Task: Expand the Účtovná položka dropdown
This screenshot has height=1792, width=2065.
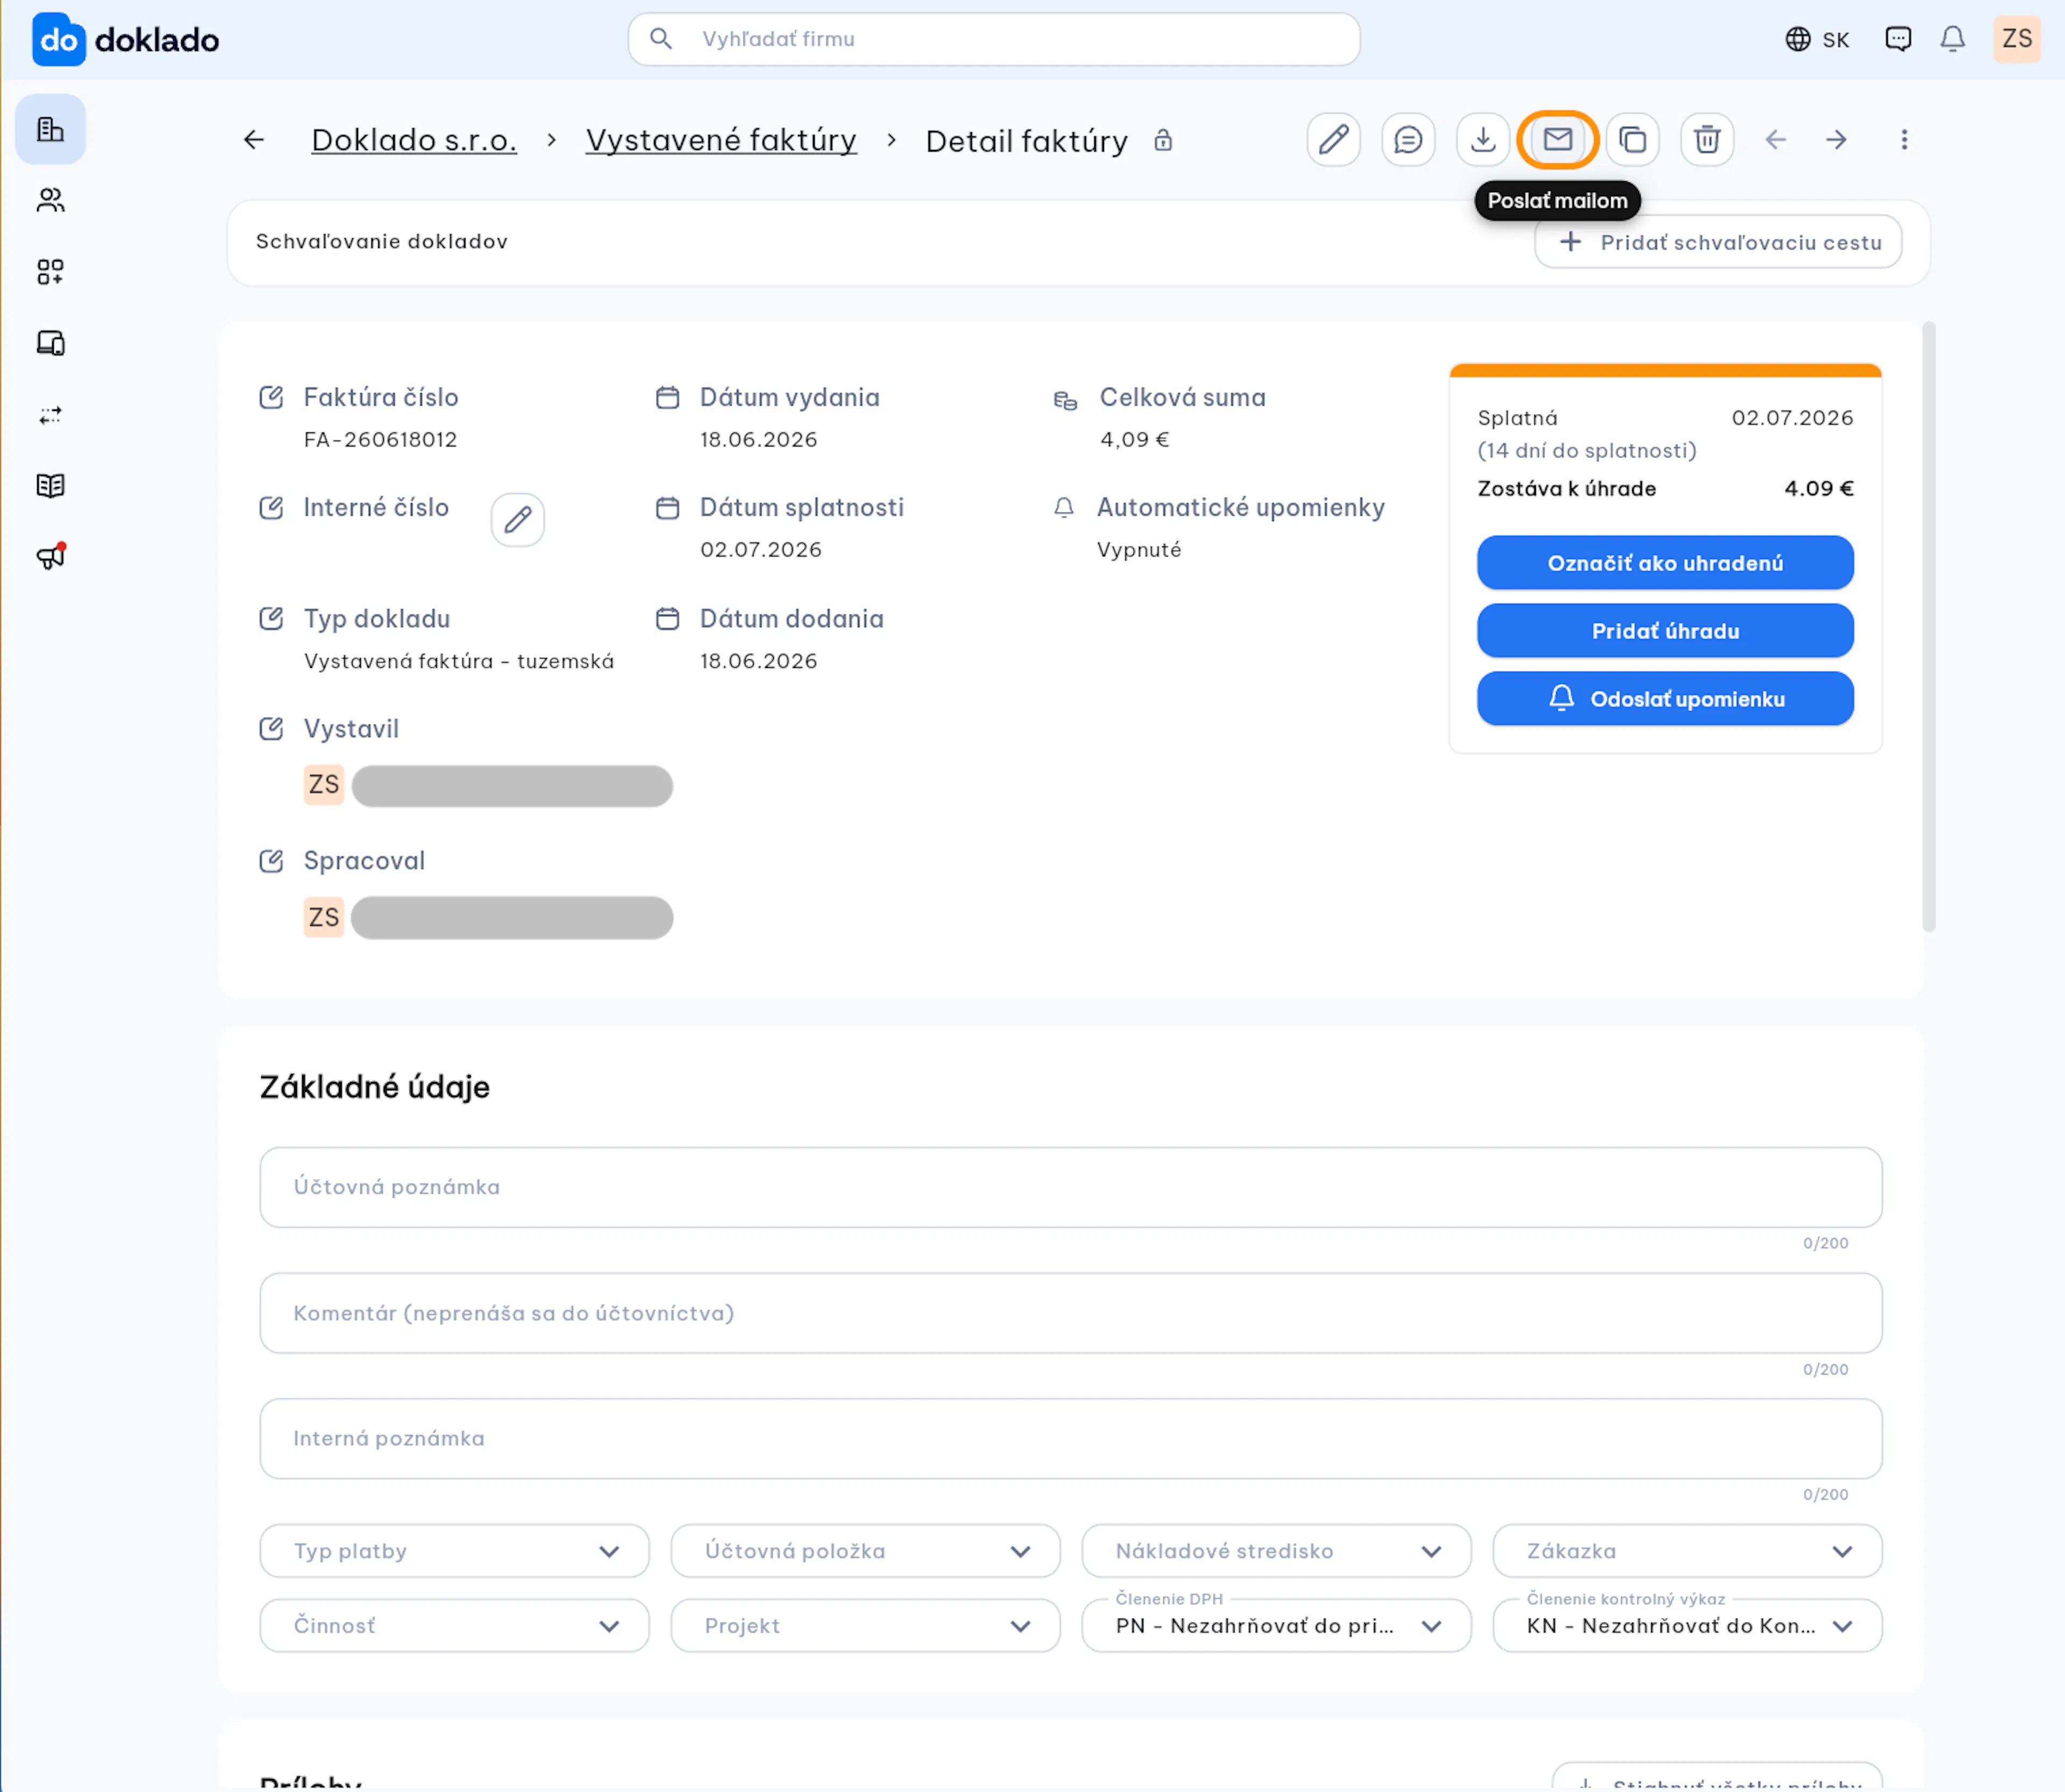Action: pyautogui.click(x=865, y=1551)
